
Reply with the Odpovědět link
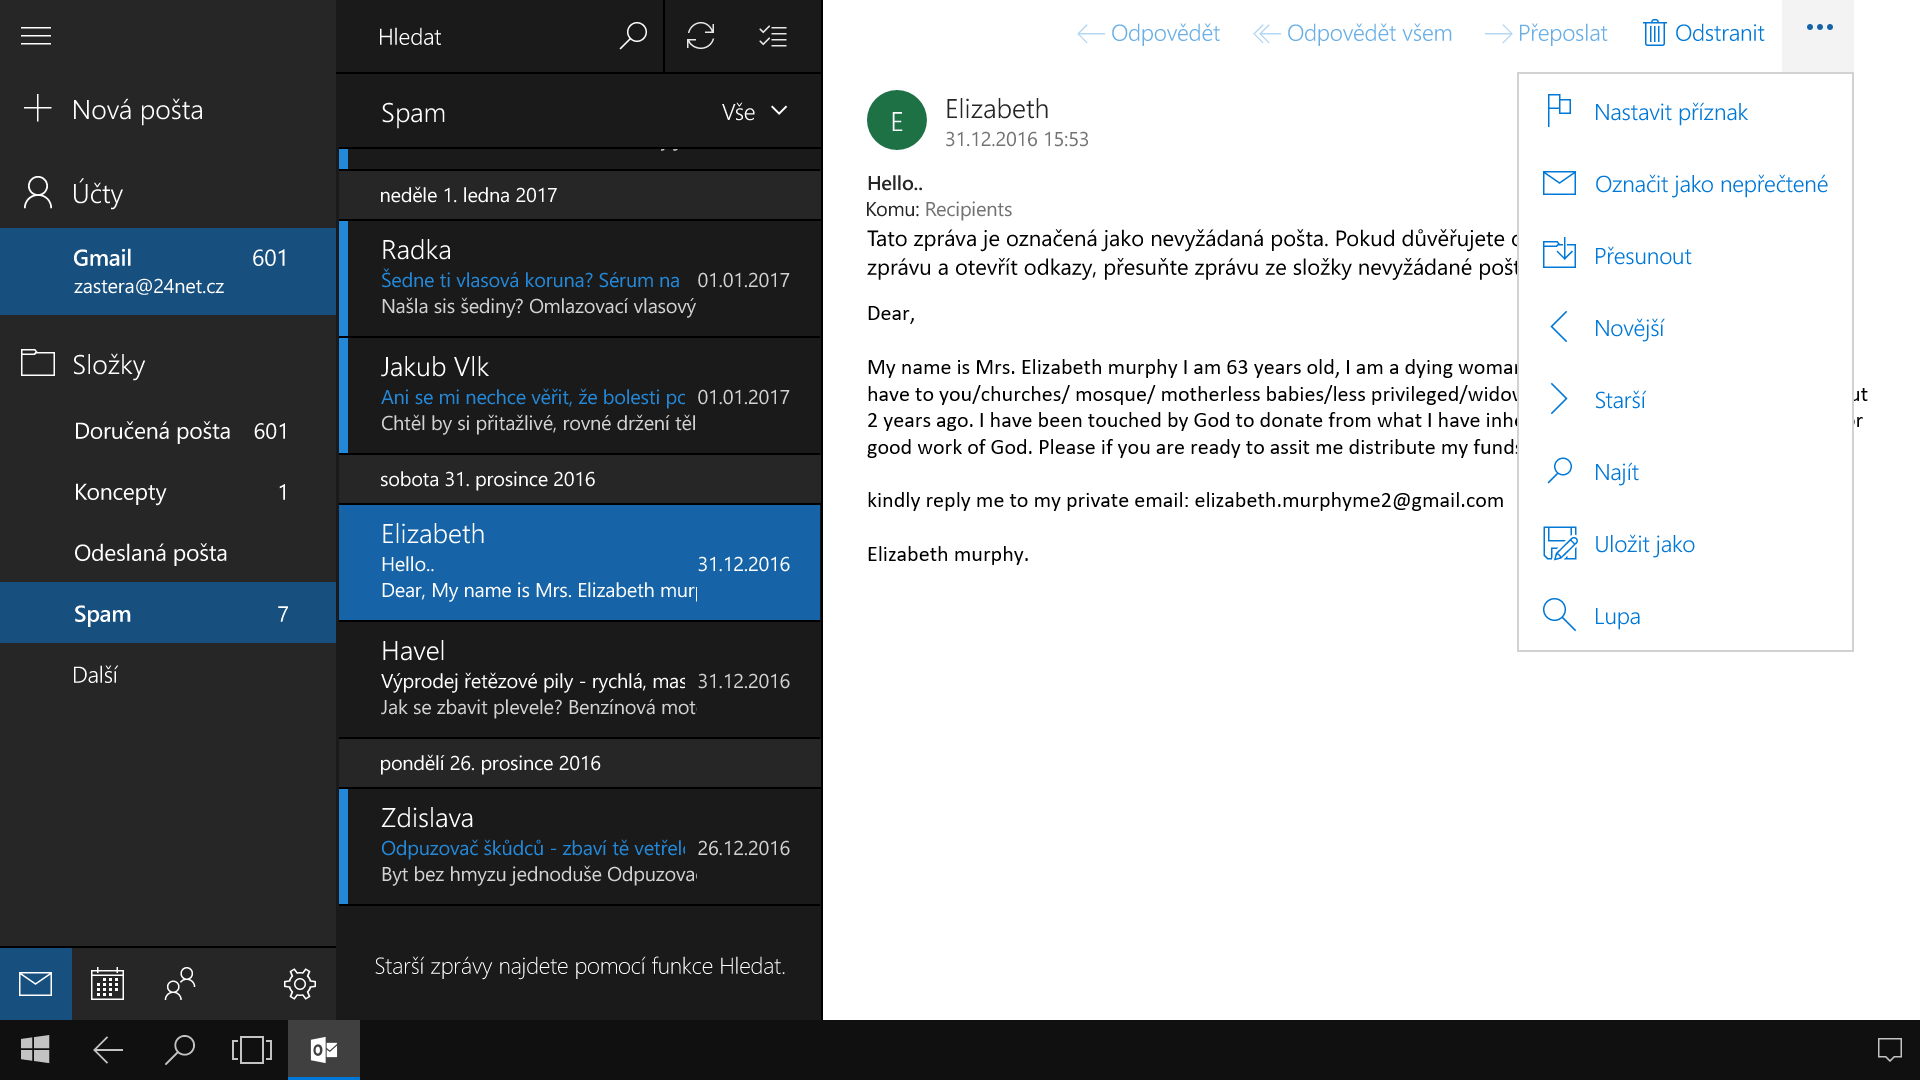coord(1147,33)
